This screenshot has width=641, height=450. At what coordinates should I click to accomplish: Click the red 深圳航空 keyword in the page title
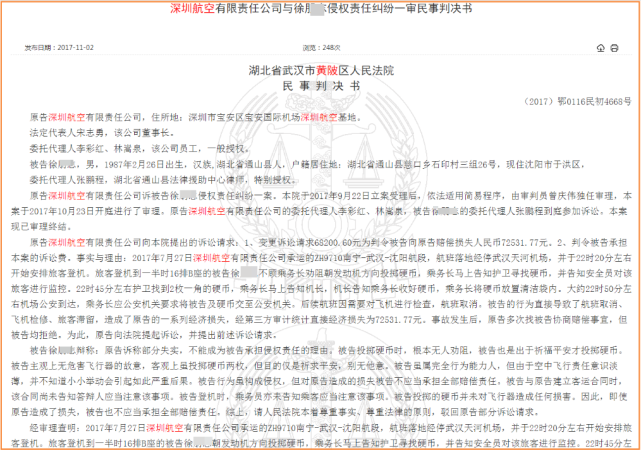[192, 8]
